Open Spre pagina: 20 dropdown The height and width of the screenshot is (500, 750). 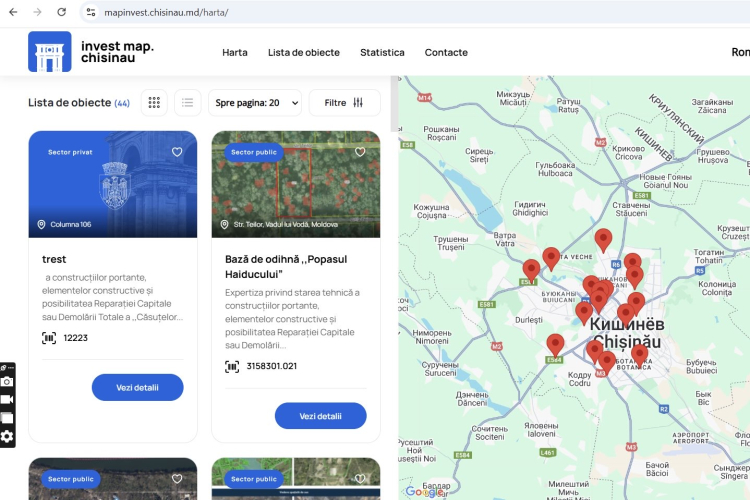point(255,102)
